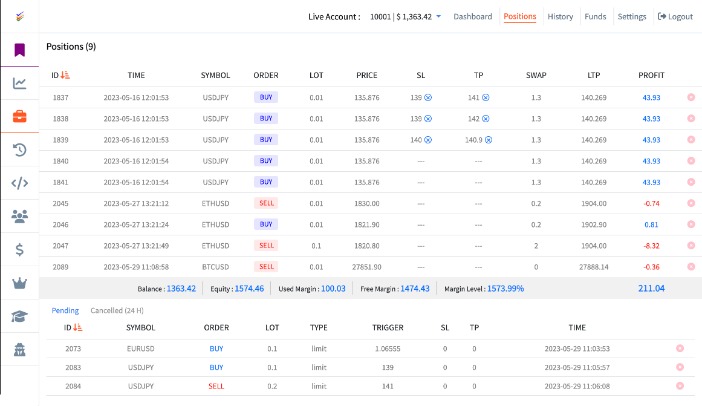
Task: Open the code brackets sidebar icon
Action: 20,183
